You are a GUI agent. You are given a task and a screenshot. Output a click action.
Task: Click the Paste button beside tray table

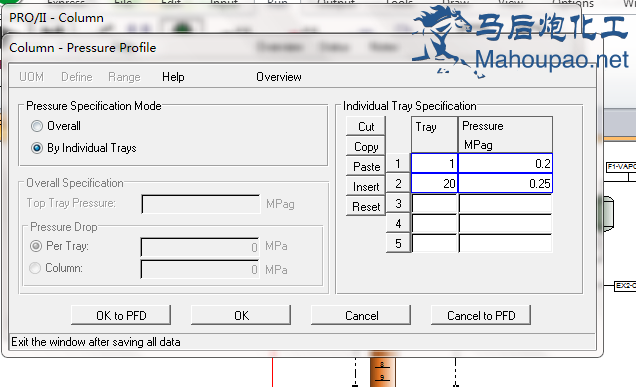tap(366, 166)
